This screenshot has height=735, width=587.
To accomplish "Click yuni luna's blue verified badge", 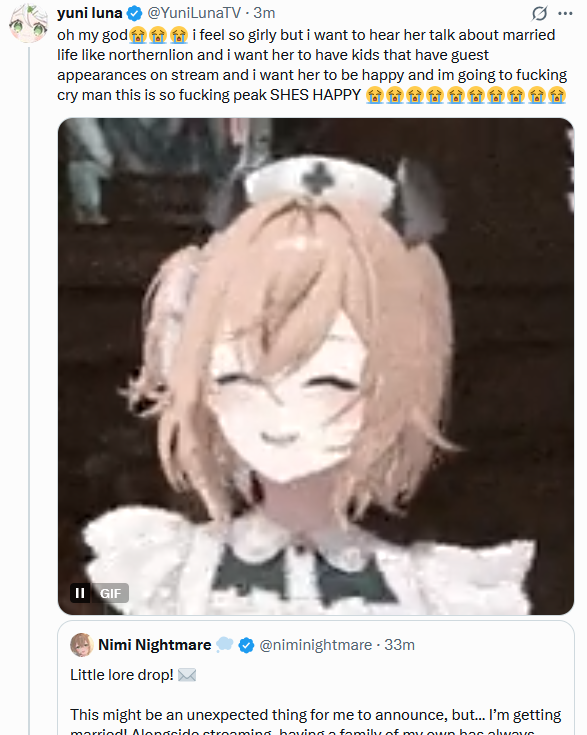I will click(x=135, y=14).
